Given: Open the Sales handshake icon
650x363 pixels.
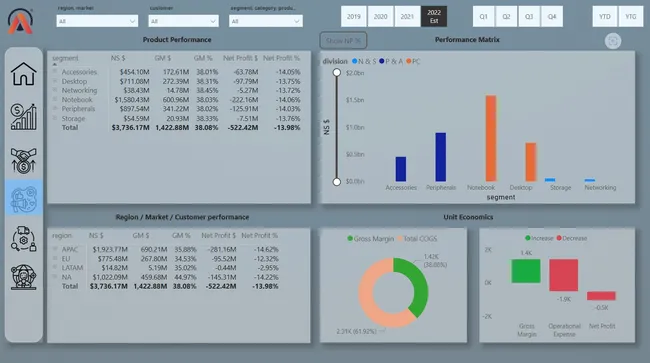Looking at the screenshot, I should click(24, 160).
